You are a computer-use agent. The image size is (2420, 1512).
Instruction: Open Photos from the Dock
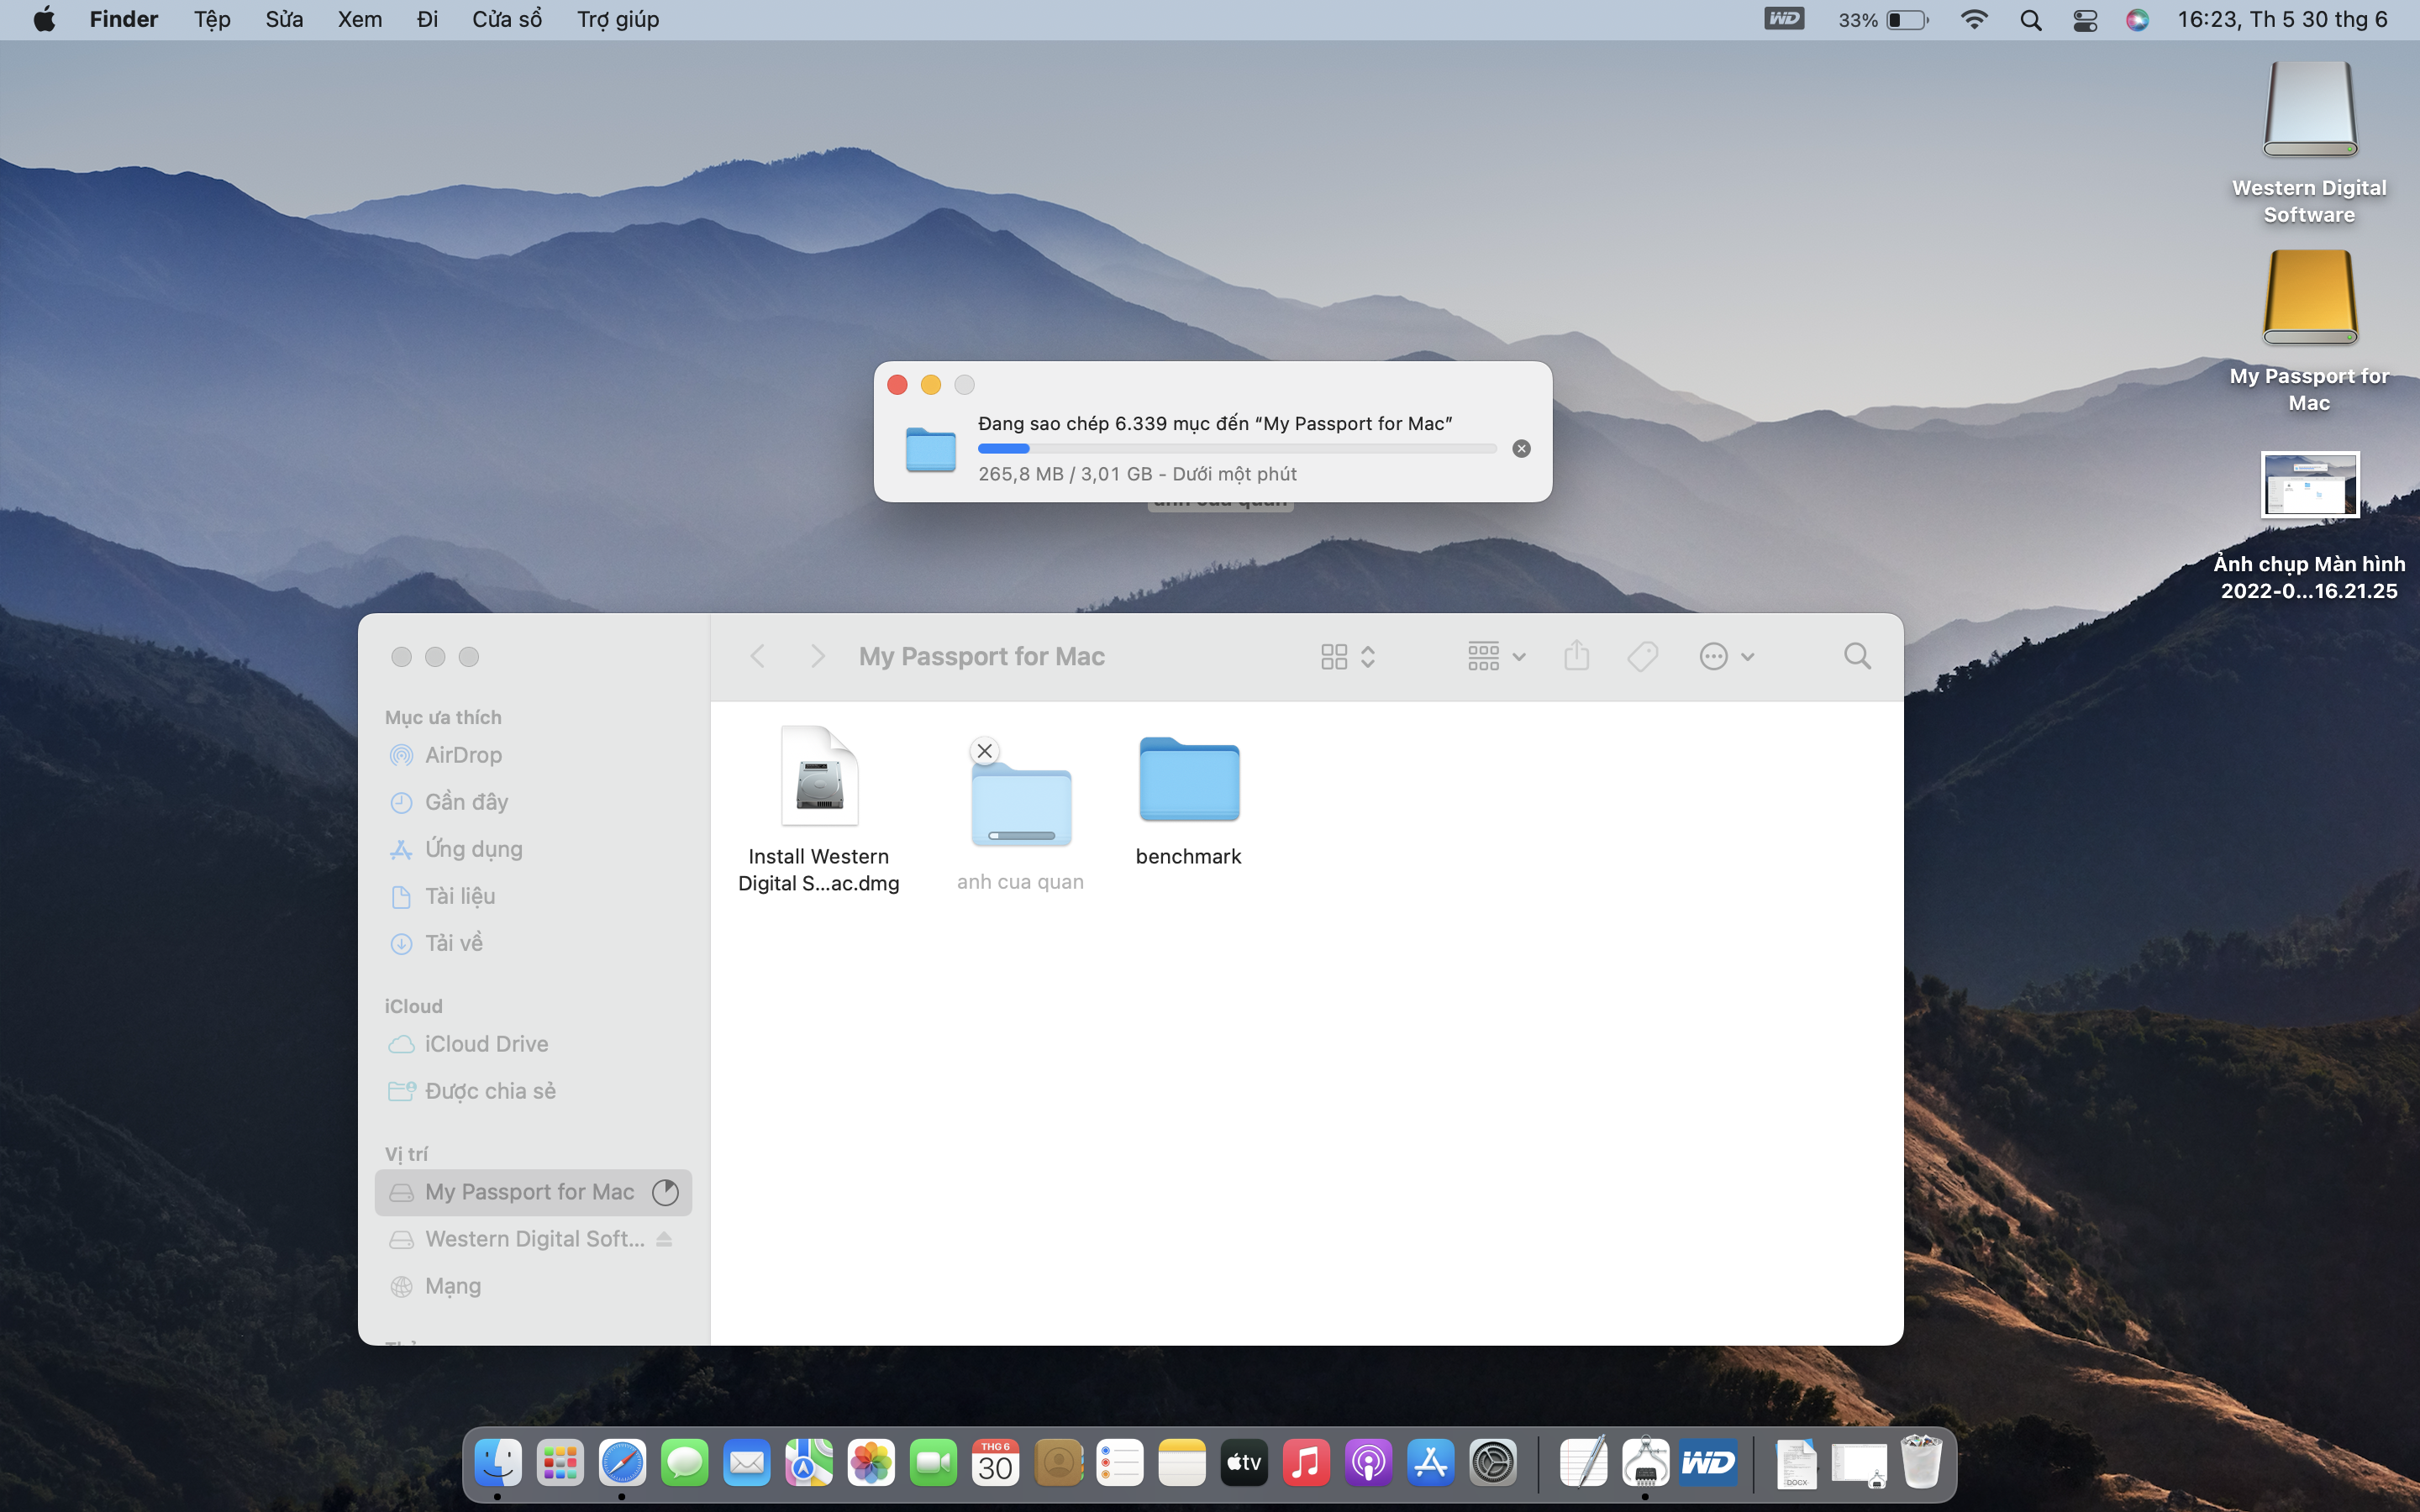(x=871, y=1464)
